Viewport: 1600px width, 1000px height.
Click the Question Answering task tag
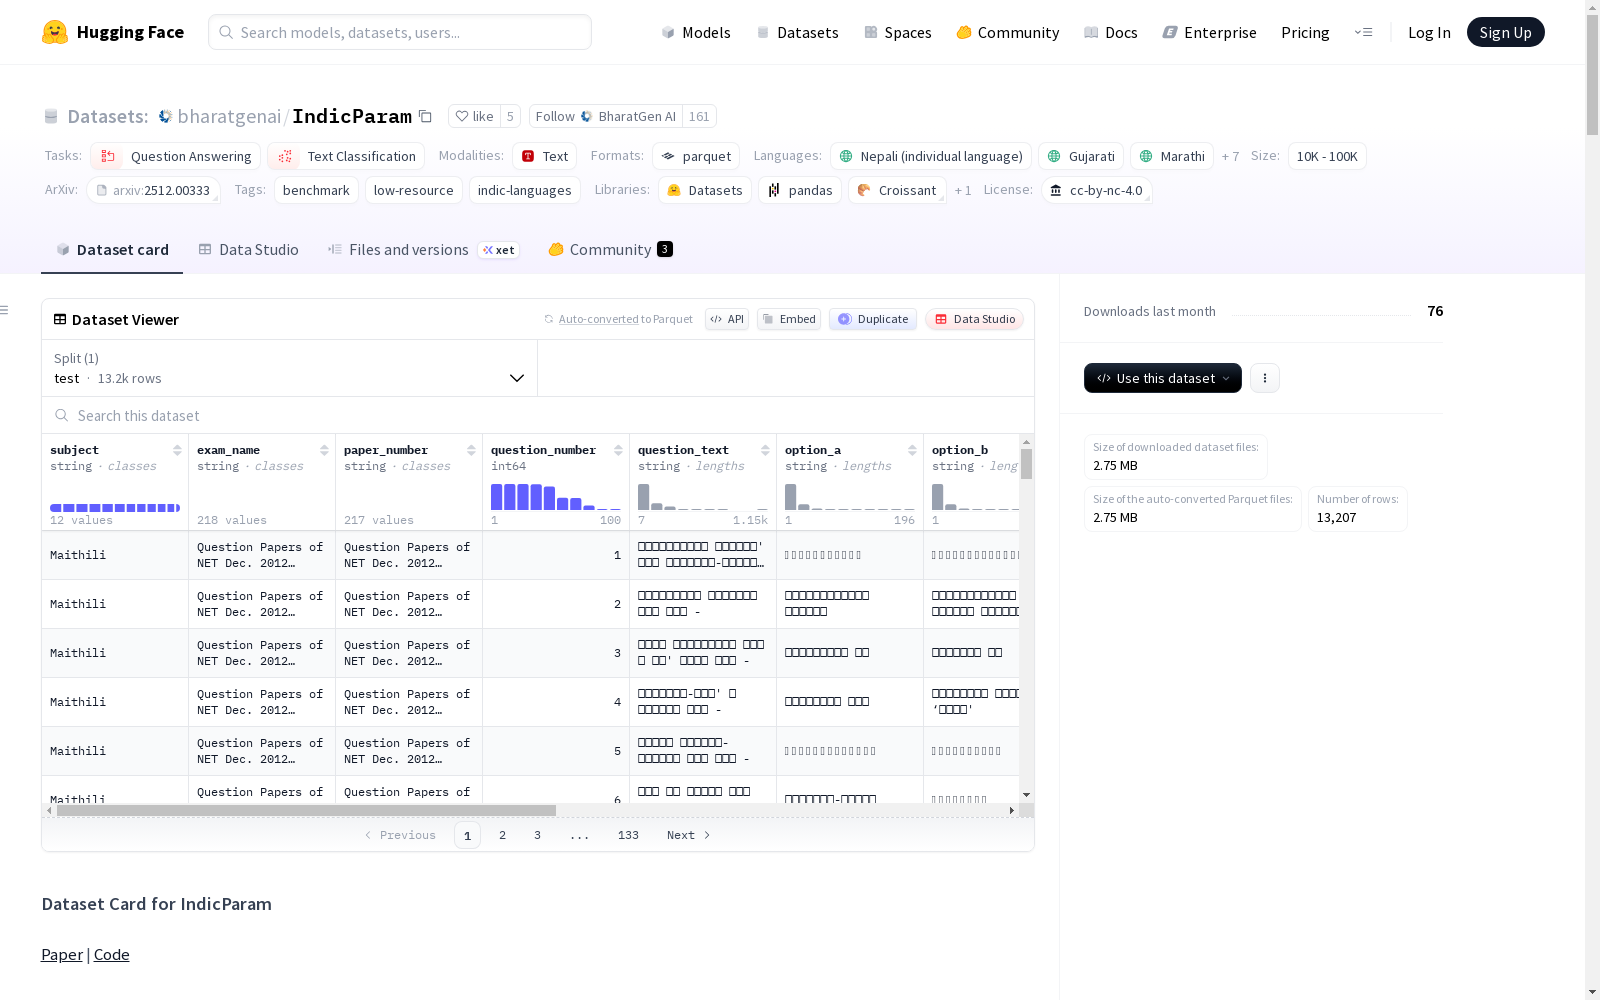[176, 156]
